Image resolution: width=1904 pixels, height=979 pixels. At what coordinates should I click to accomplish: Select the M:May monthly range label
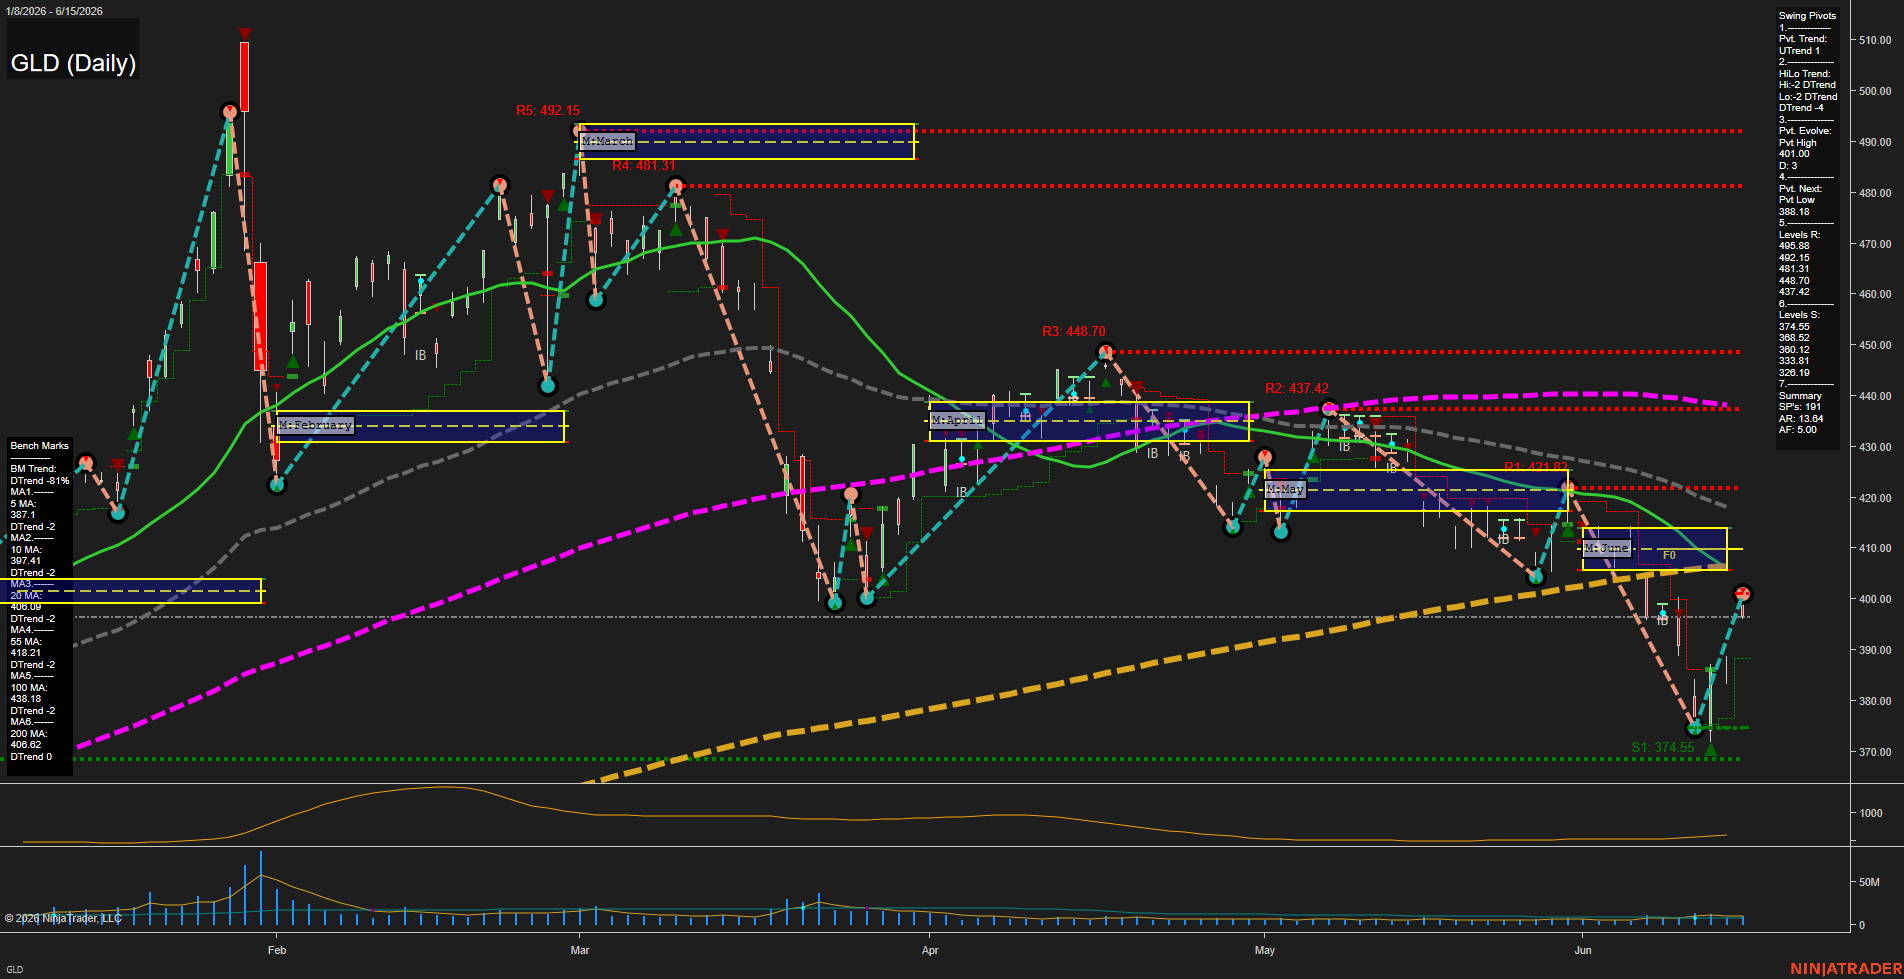pyautogui.click(x=1285, y=489)
